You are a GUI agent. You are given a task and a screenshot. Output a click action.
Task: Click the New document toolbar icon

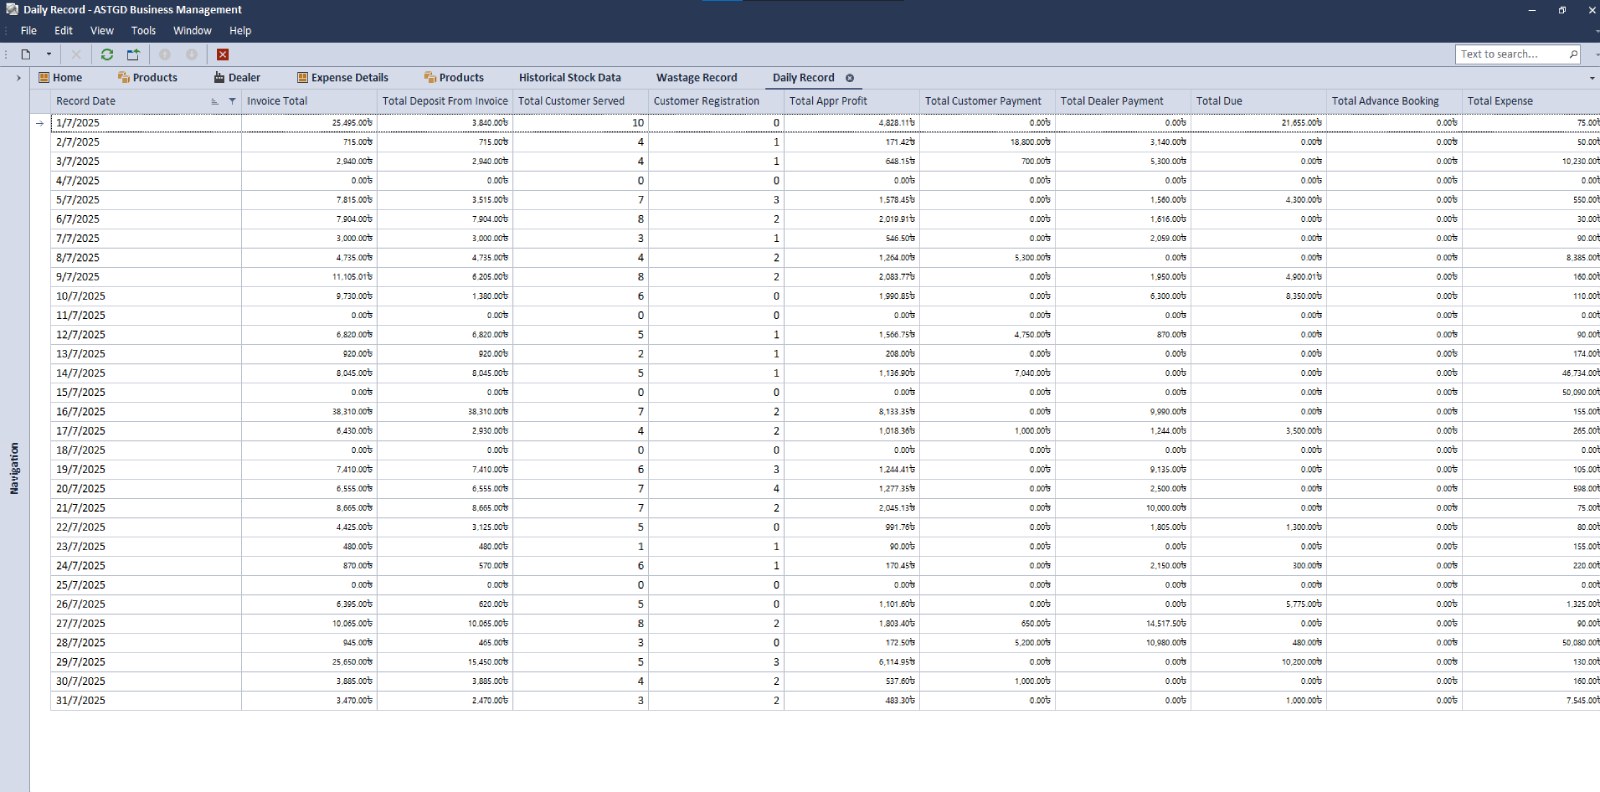[26, 55]
